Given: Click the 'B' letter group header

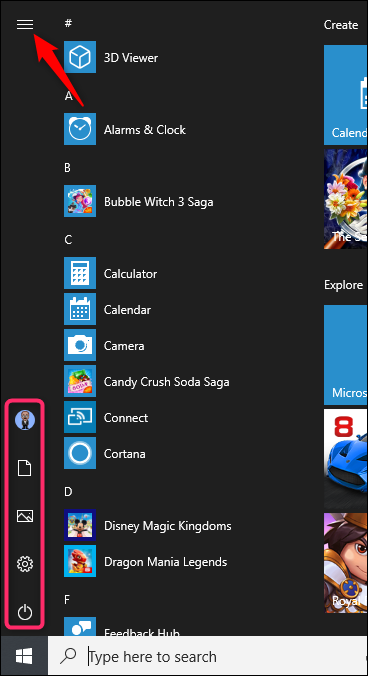Looking at the screenshot, I should click(68, 168).
